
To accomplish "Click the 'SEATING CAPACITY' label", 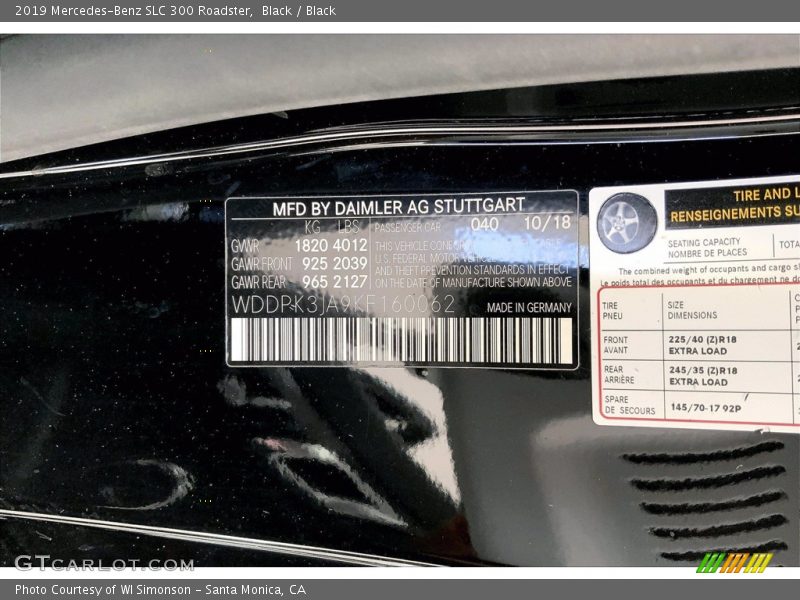I will [x=704, y=242].
